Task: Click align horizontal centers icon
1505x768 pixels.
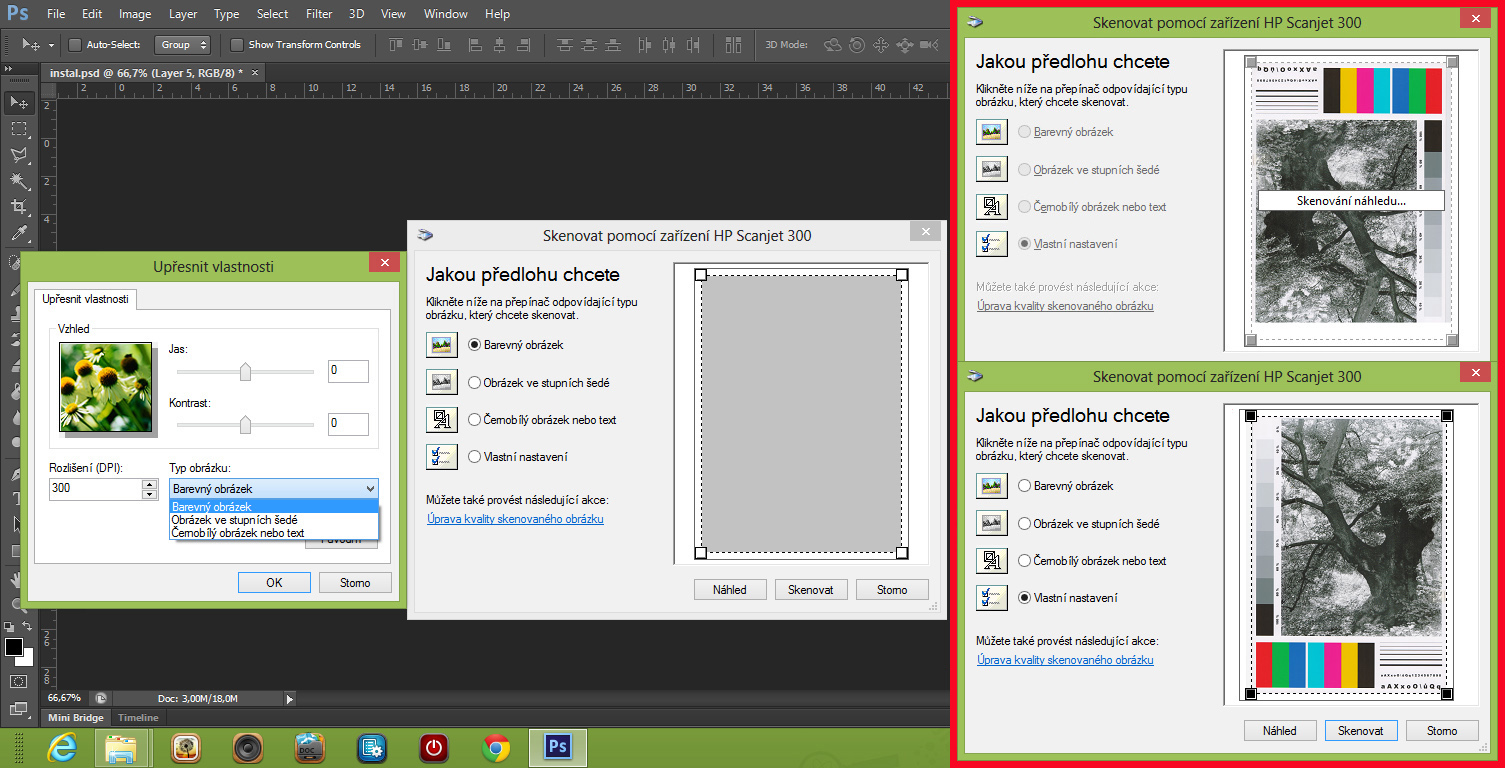Action: pos(499,44)
